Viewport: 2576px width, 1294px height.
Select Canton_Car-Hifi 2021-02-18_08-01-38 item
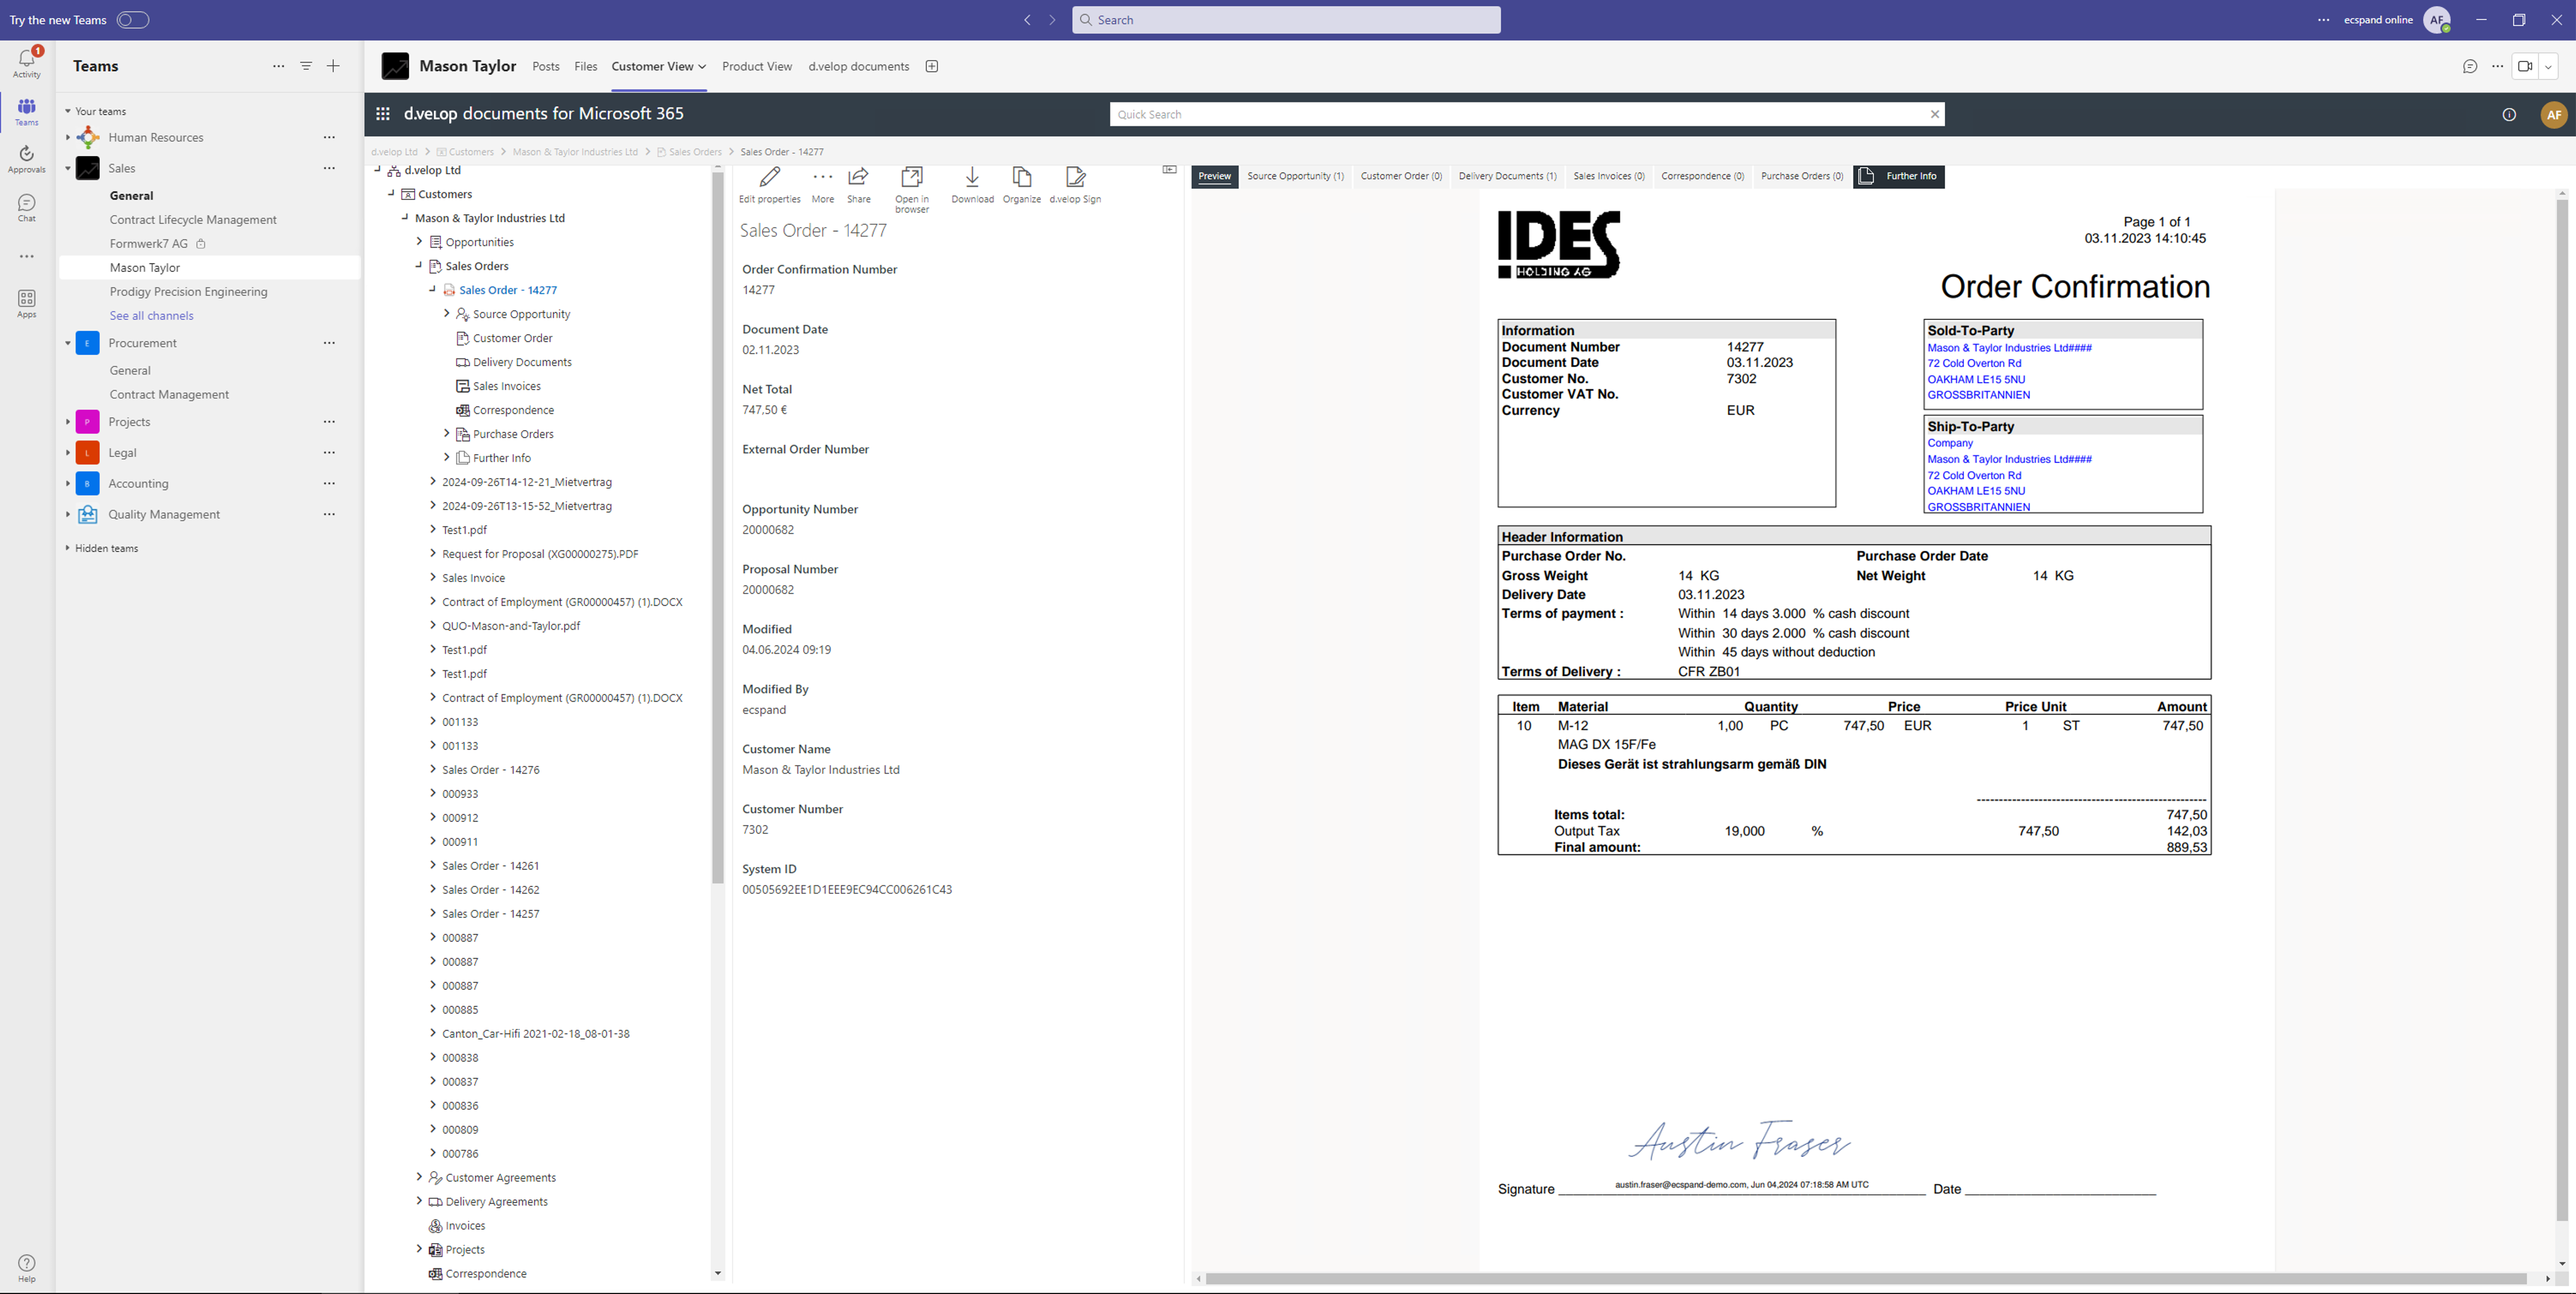(x=536, y=1033)
